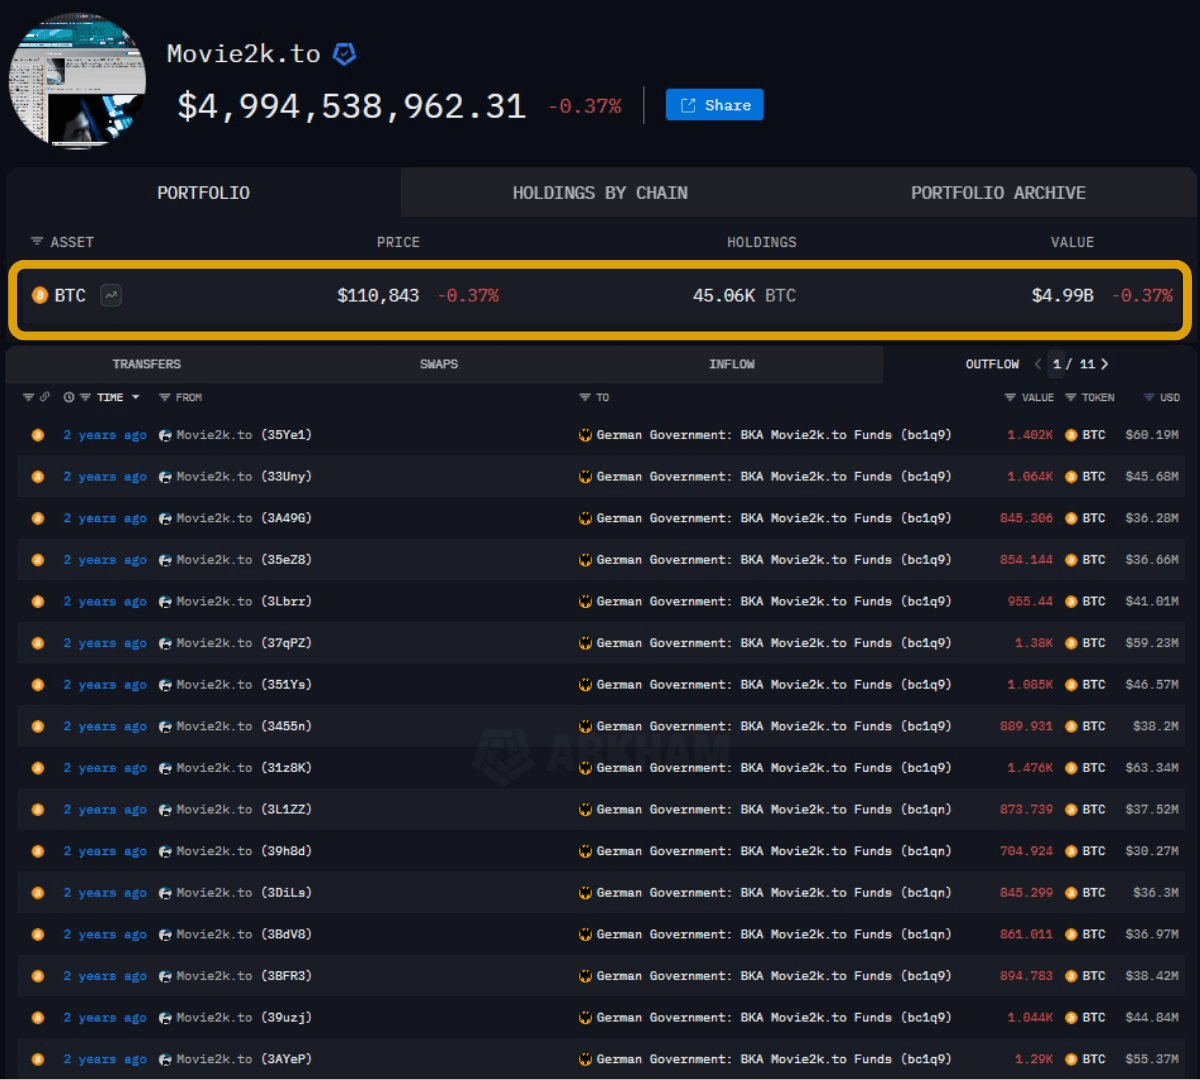This screenshot has height=1080, width=1200.
Task: Click the BTC token icon in the 3DiLs row
Action: [1071, 893]
